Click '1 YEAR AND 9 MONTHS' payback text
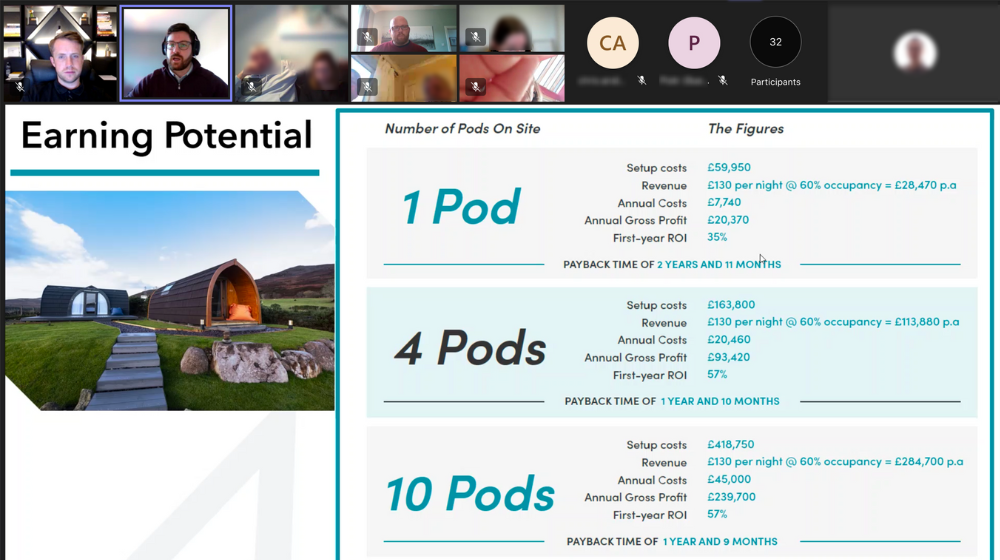1000x560 pixels. [x=720, y=542]
